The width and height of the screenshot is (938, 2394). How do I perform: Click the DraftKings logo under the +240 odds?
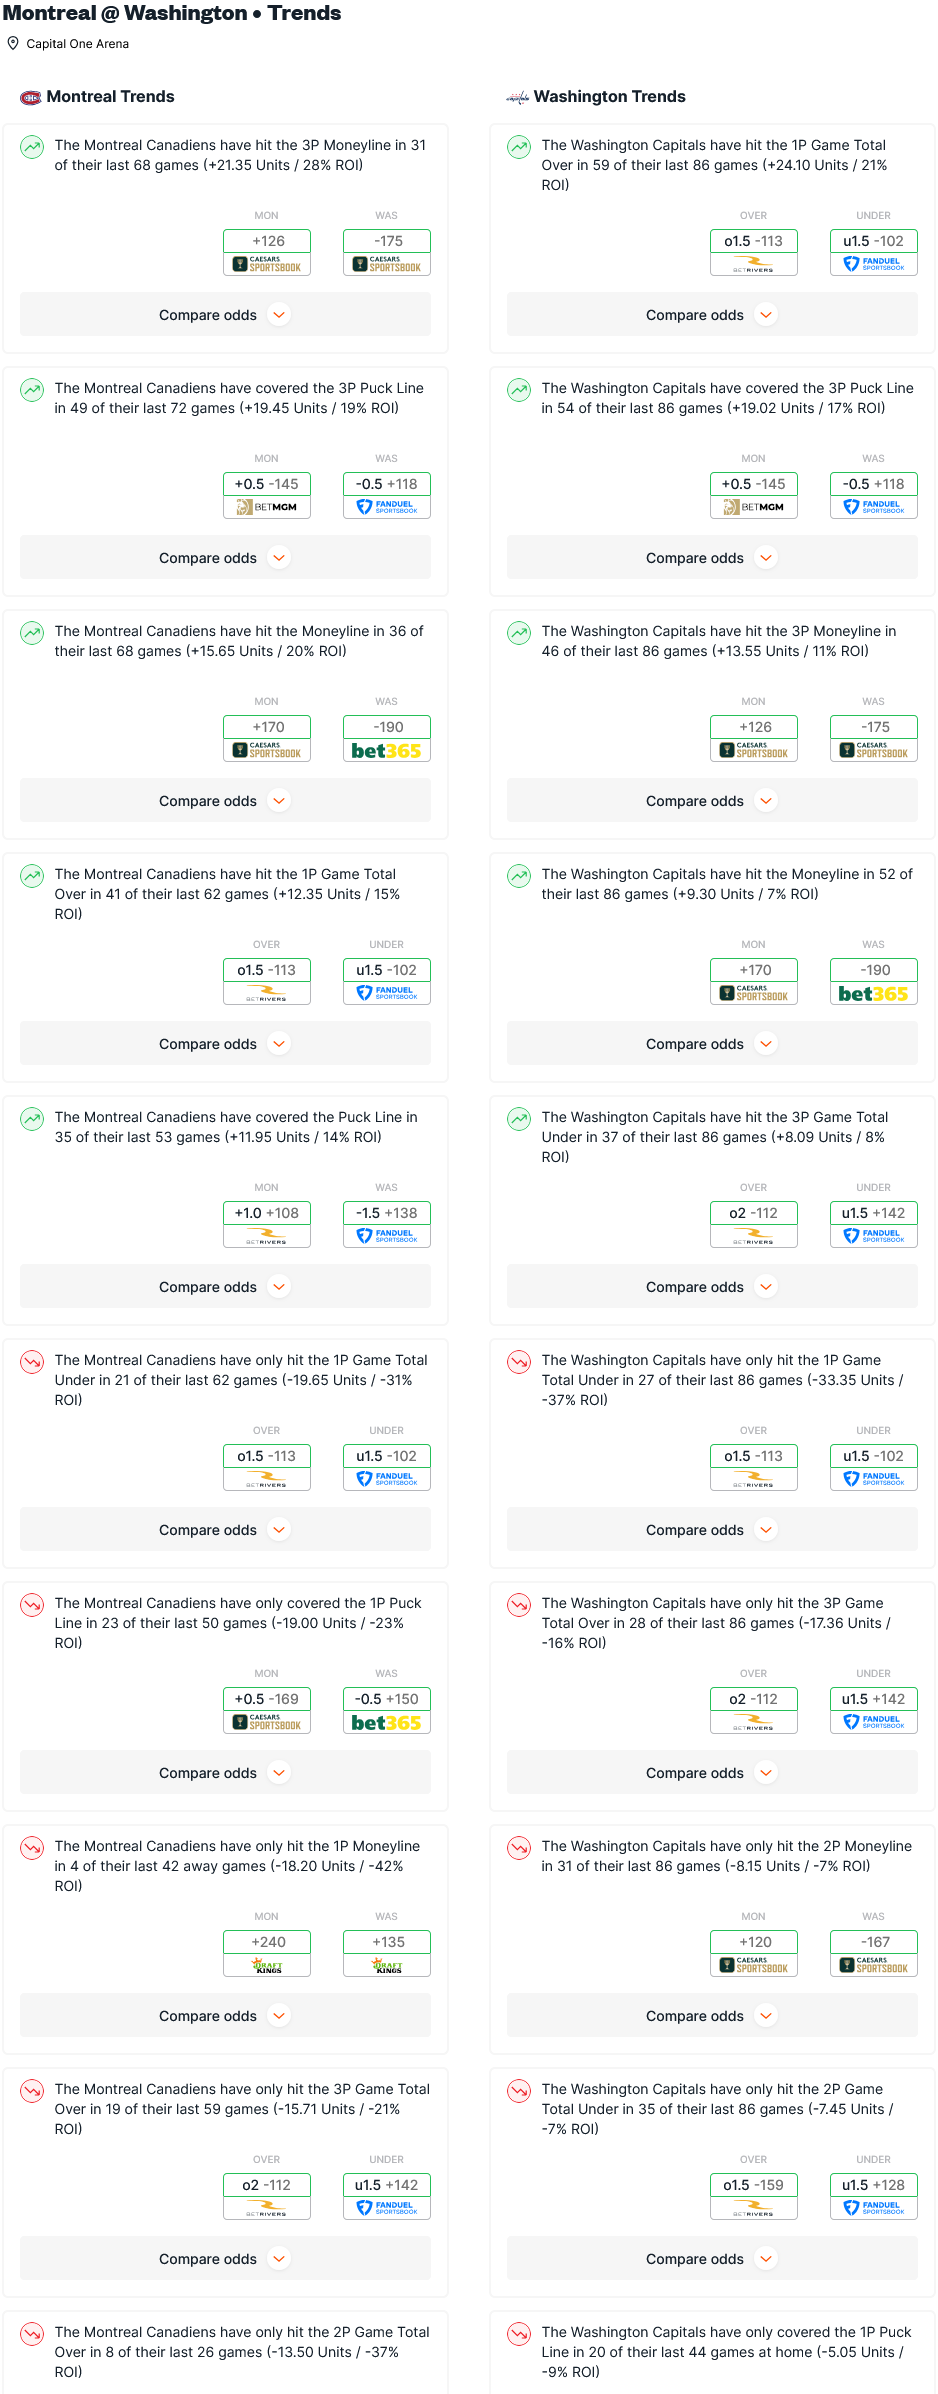267,1966
